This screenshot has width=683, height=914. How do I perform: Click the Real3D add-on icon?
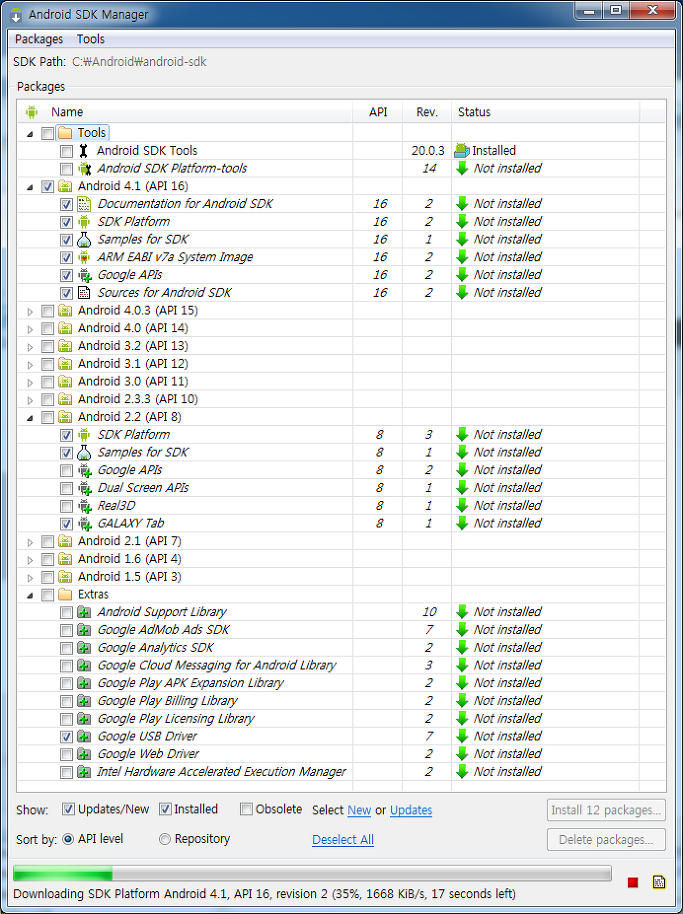(85, 505)
